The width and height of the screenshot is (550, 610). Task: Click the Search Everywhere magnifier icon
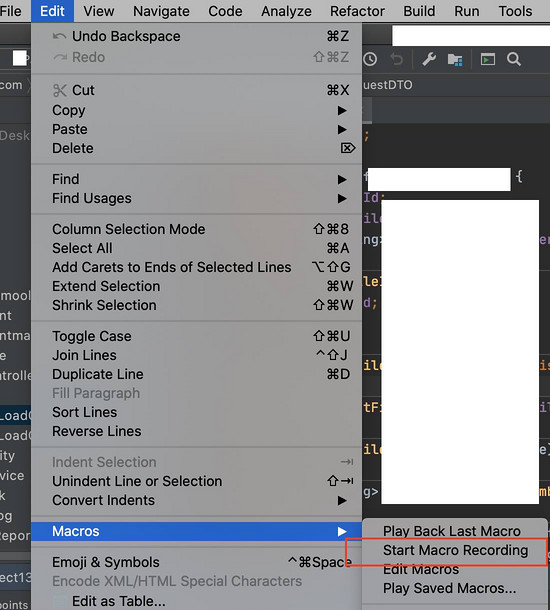click(514, 59)
